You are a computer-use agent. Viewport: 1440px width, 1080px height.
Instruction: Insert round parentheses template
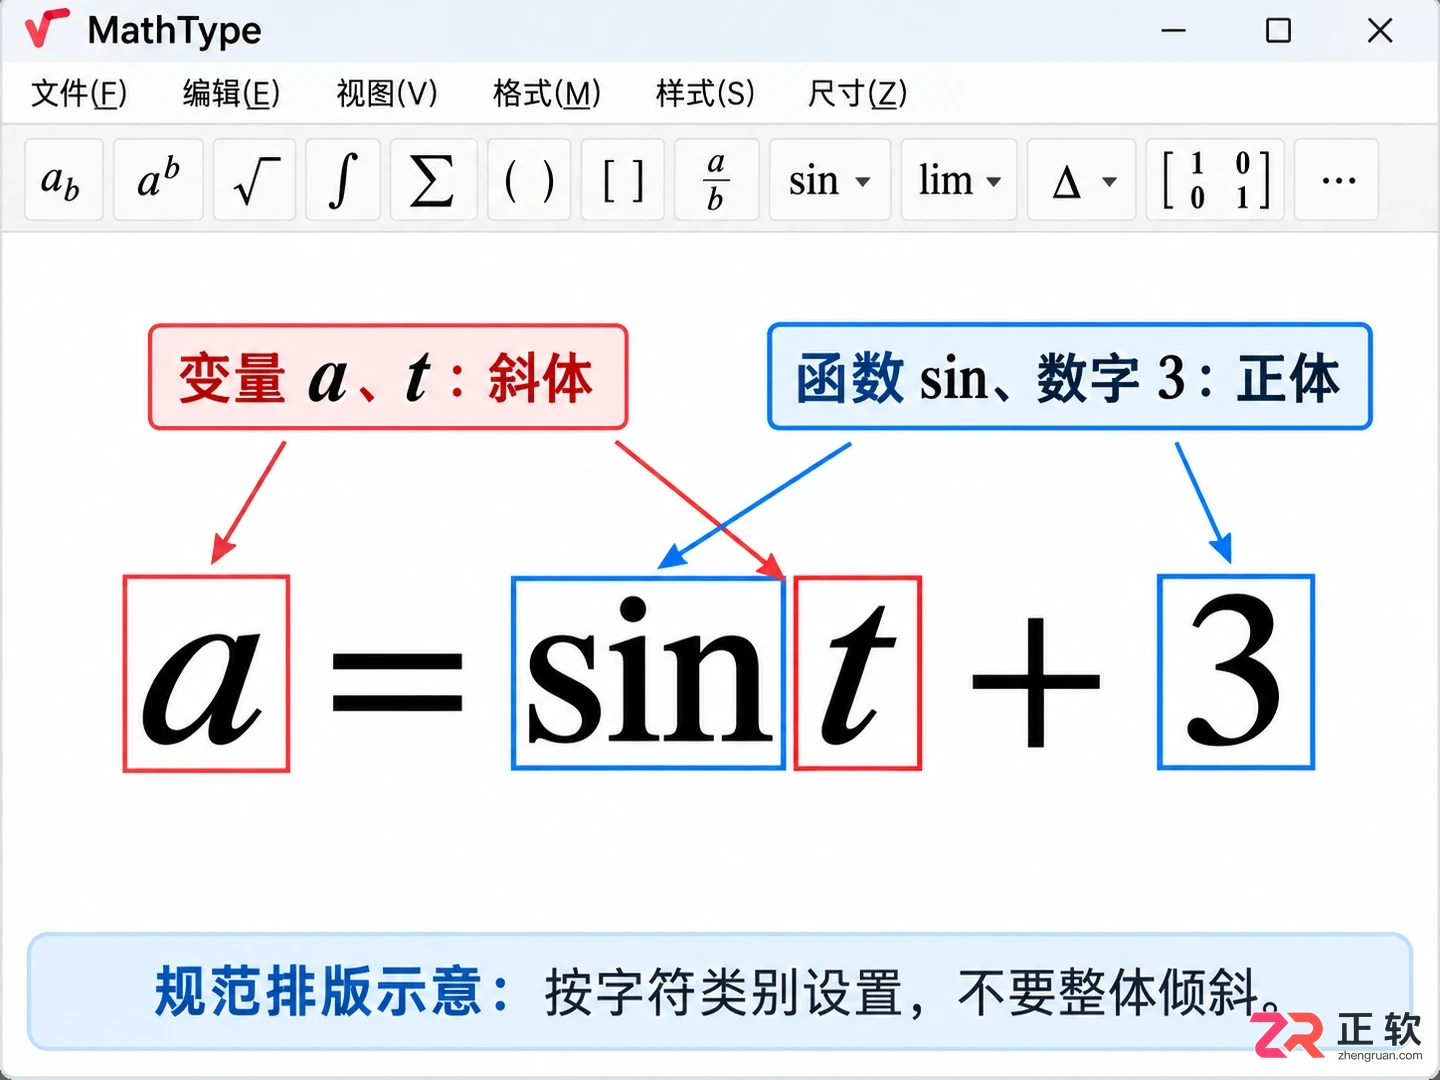(x=529, y=180)
